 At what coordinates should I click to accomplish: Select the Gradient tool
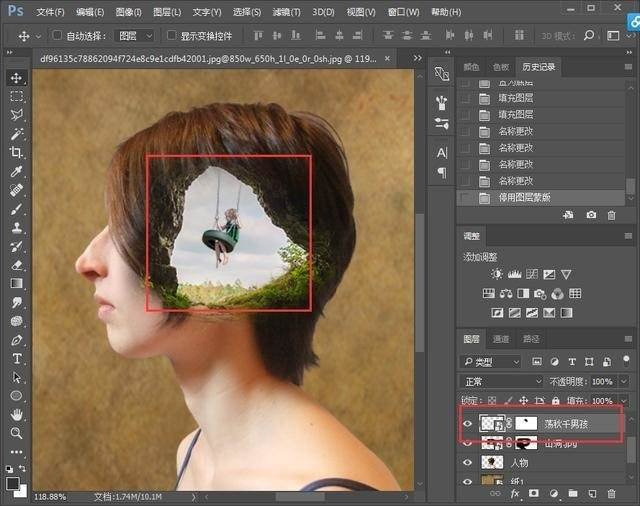point(17,284)
